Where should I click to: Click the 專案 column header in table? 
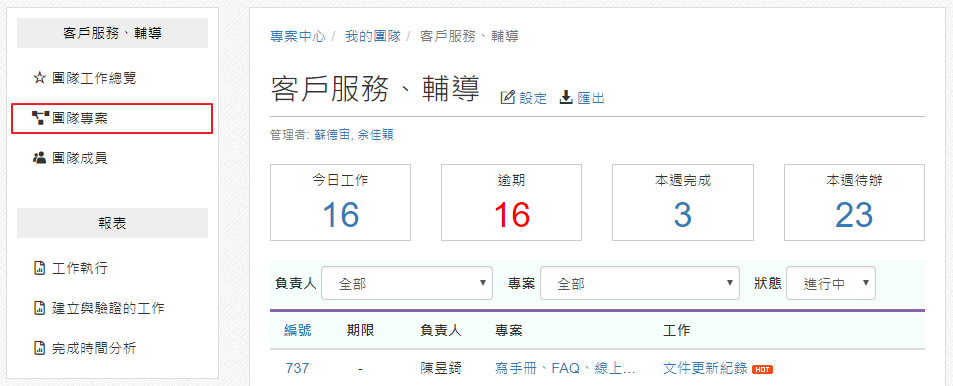point(509,330)
